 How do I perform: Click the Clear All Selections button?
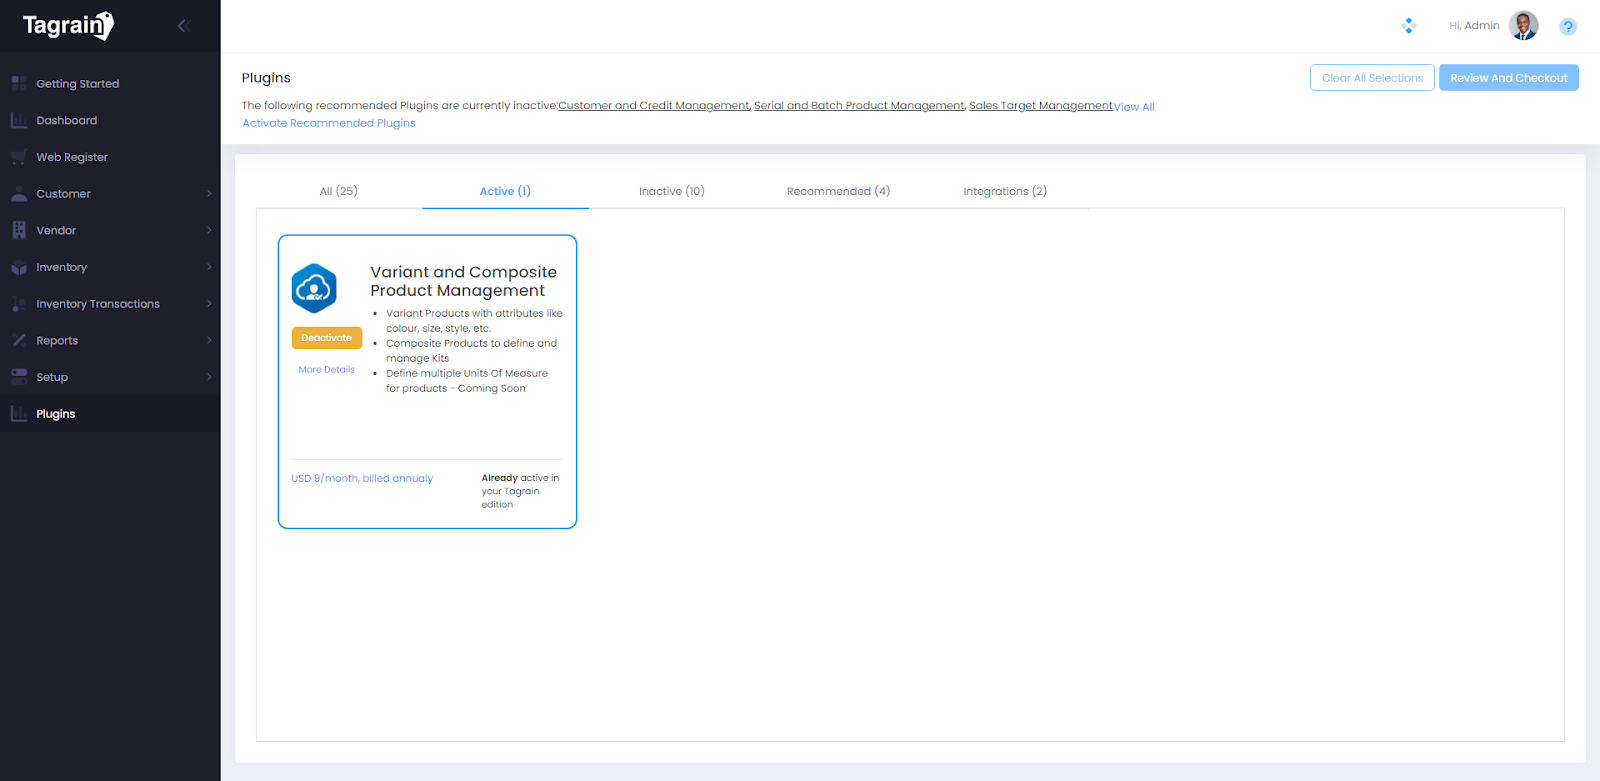tap(1372, 78)
